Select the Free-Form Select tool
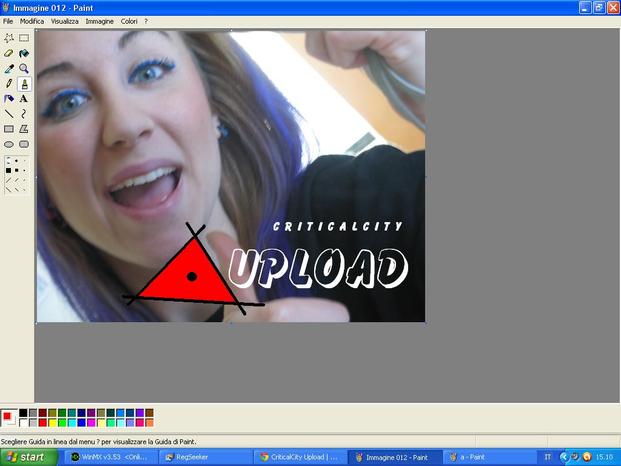Viewport: 621px width, 466px height. click(x=9, y=38)
